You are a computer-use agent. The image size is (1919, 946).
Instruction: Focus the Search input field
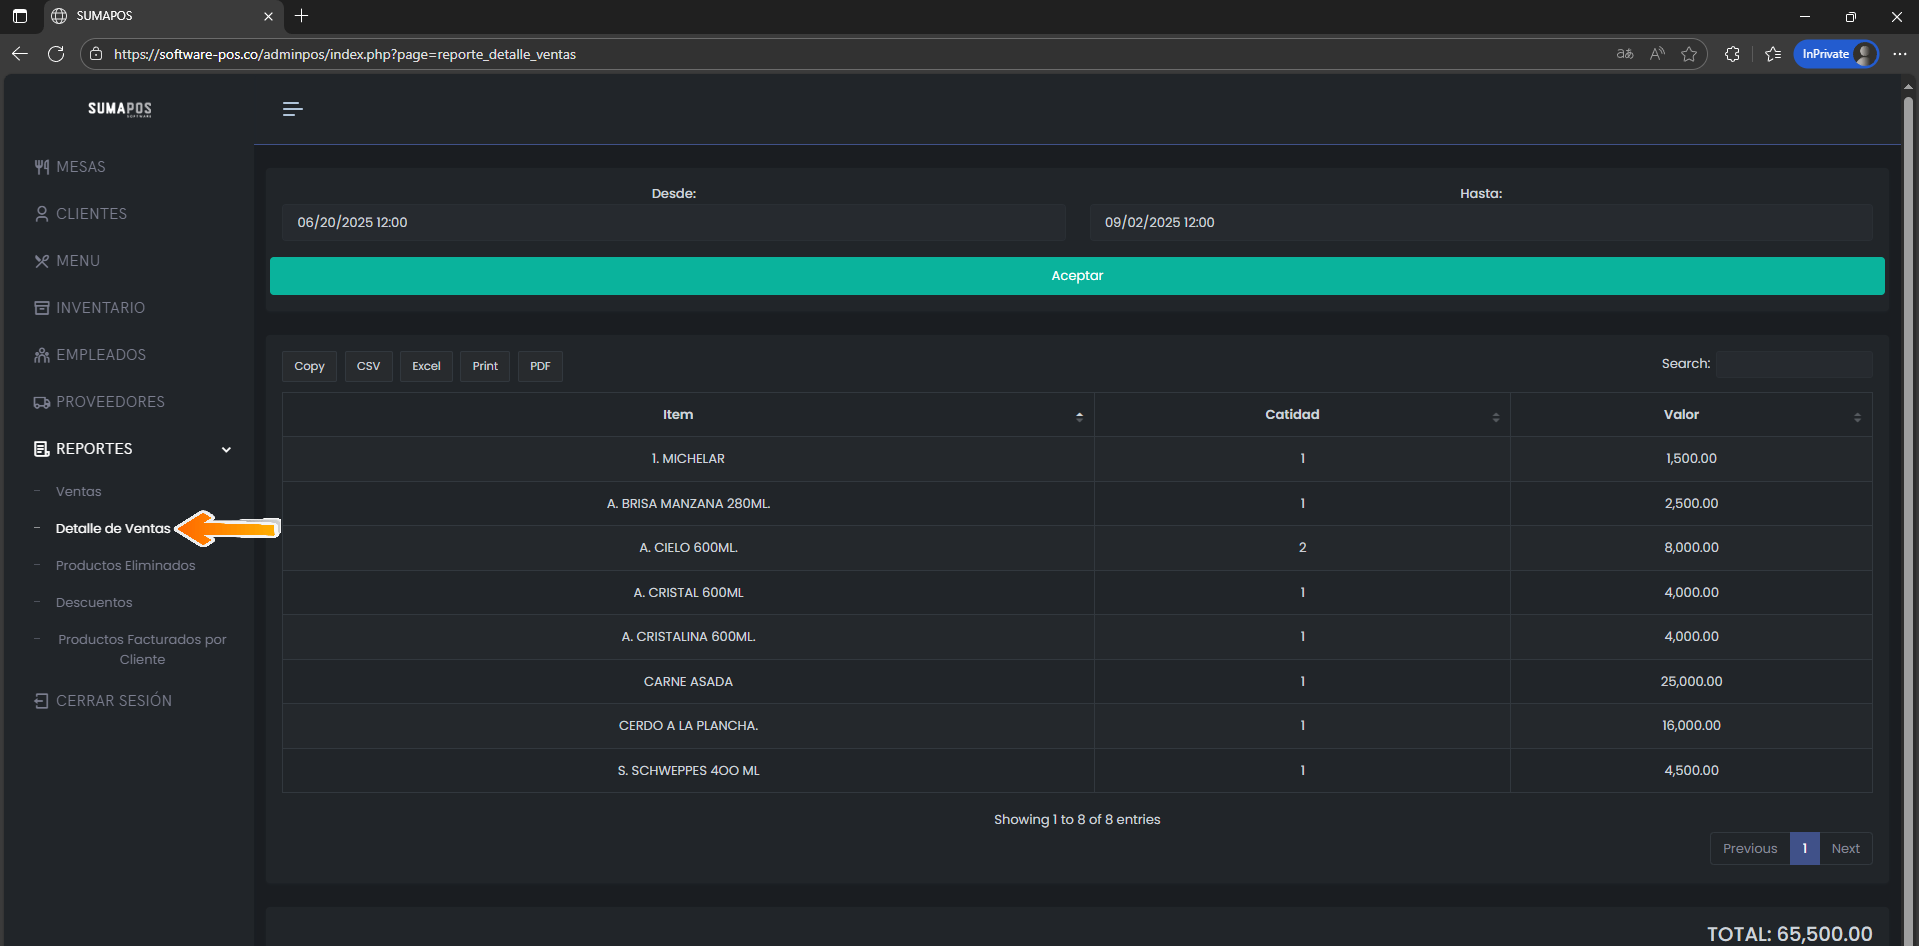[1794, 364]
